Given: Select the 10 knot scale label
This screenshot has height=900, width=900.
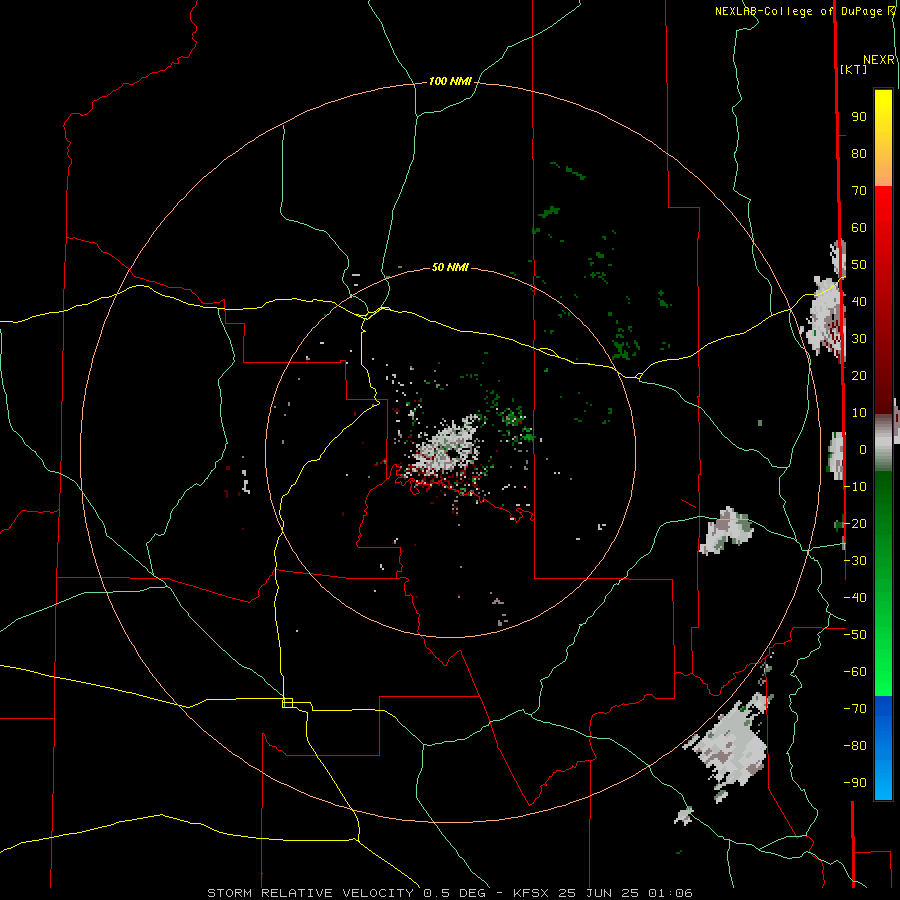Looking at the screenshot, I should pos(859,413).
